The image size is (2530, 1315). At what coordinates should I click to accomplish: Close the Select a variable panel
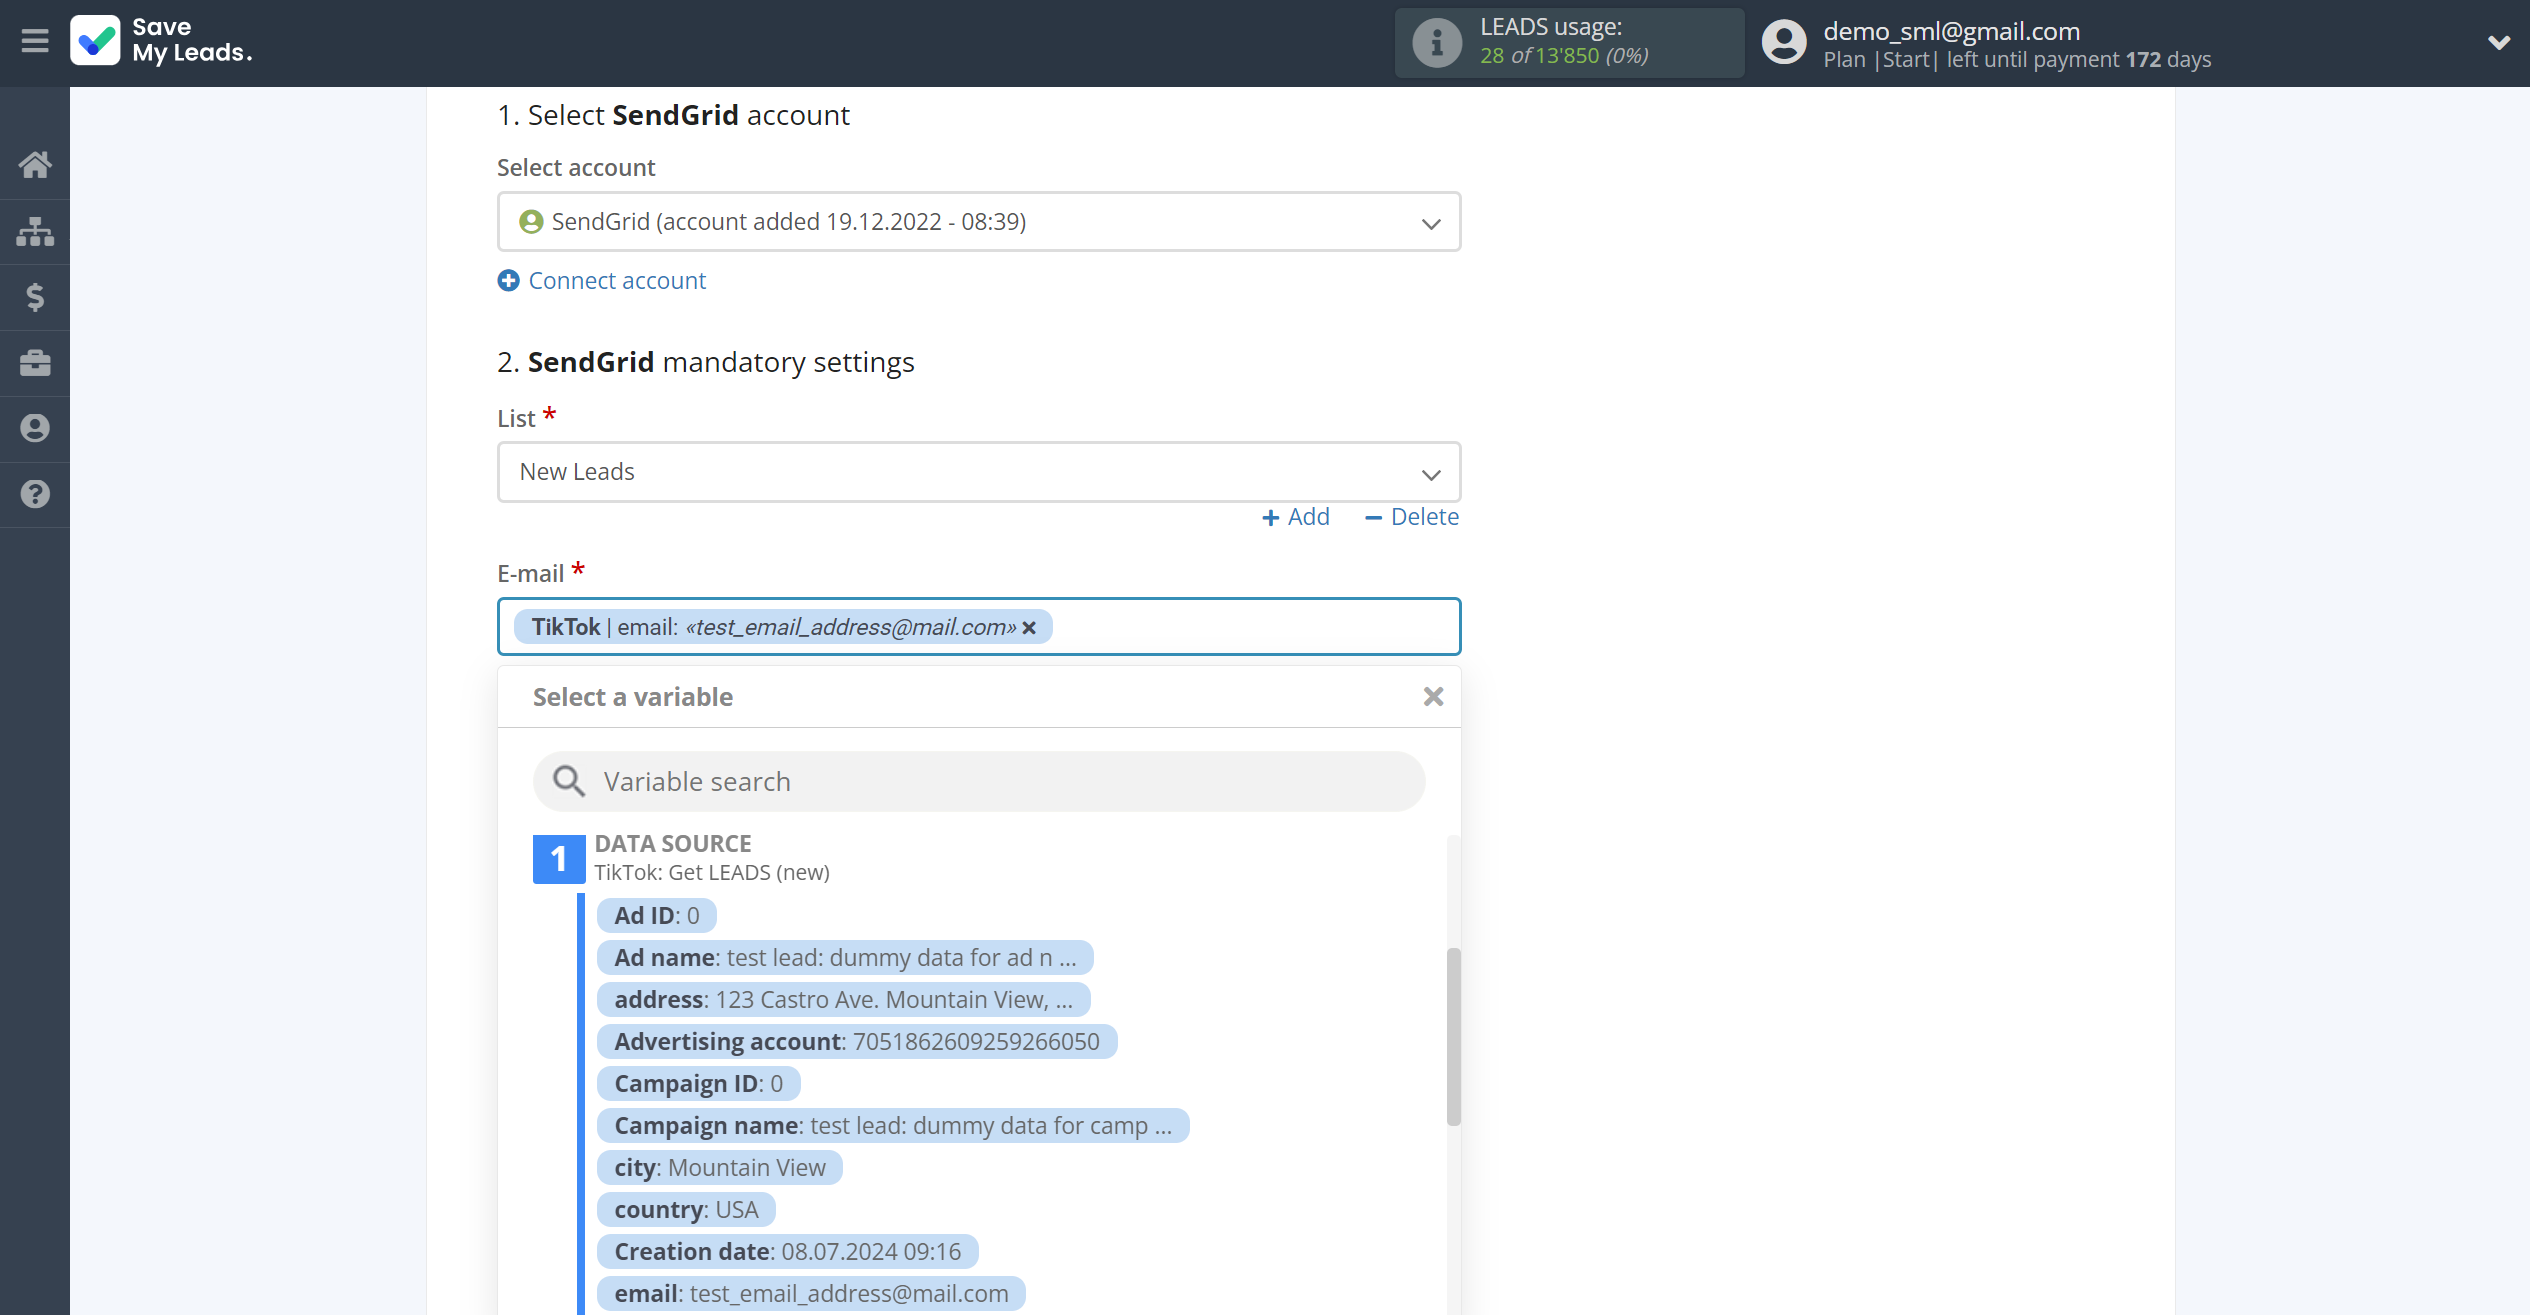point(1433,697)
